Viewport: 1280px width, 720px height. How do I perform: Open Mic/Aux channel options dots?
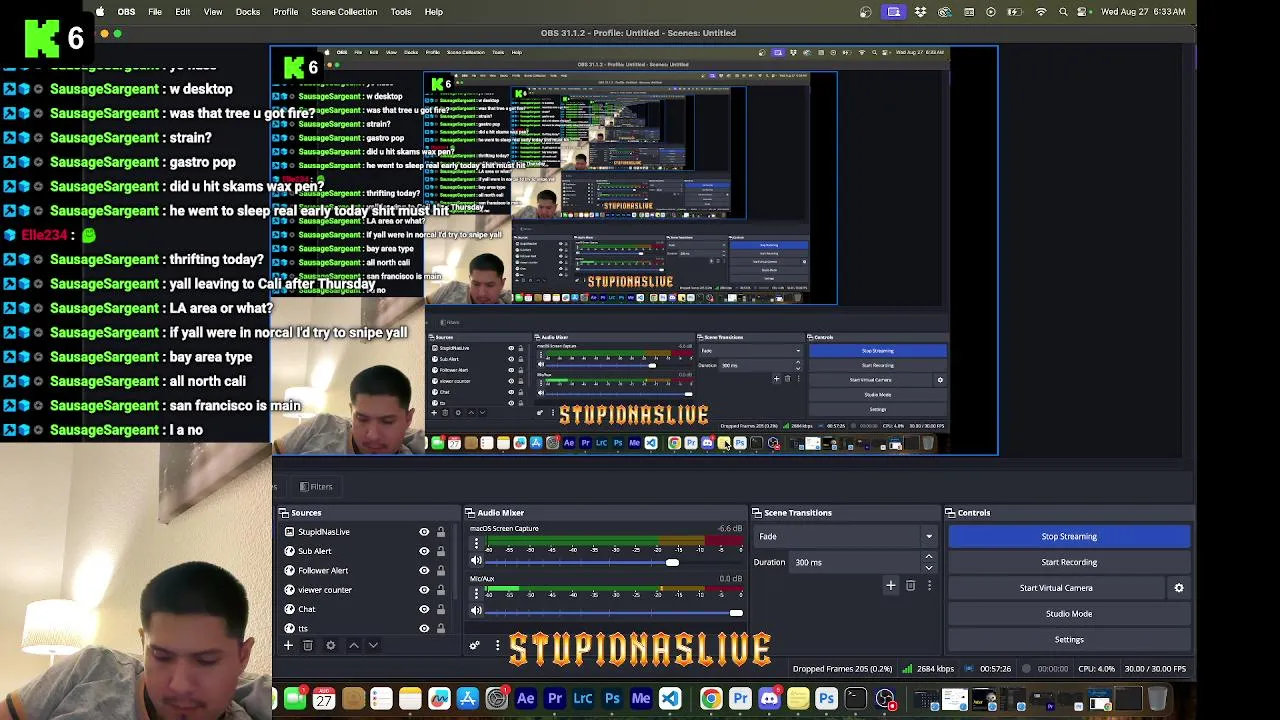click(x=476, y=595)
